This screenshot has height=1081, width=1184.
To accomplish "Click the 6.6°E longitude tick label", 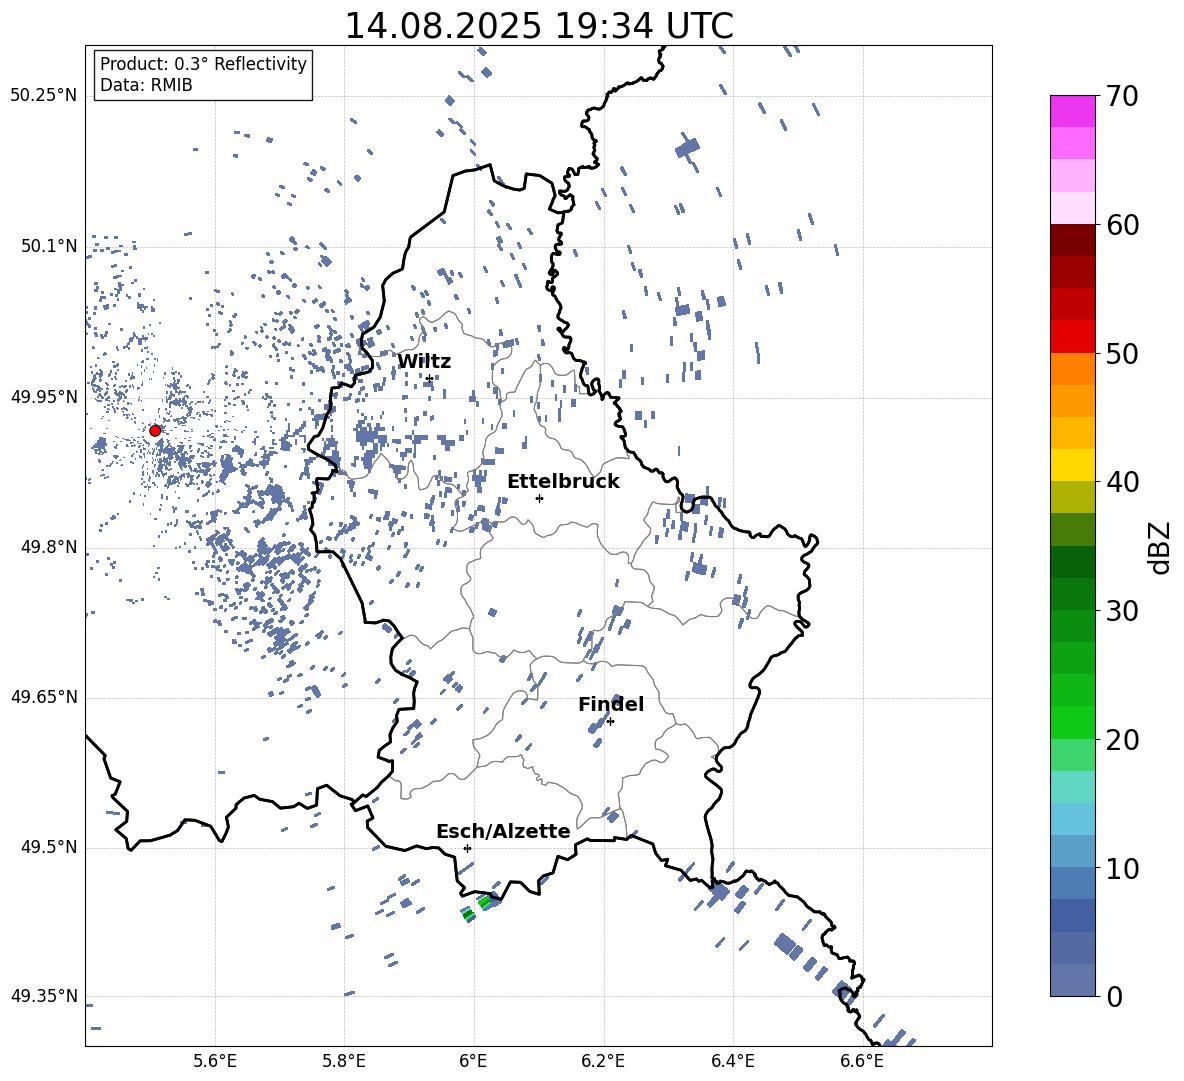I will [x=862, y=1061].
